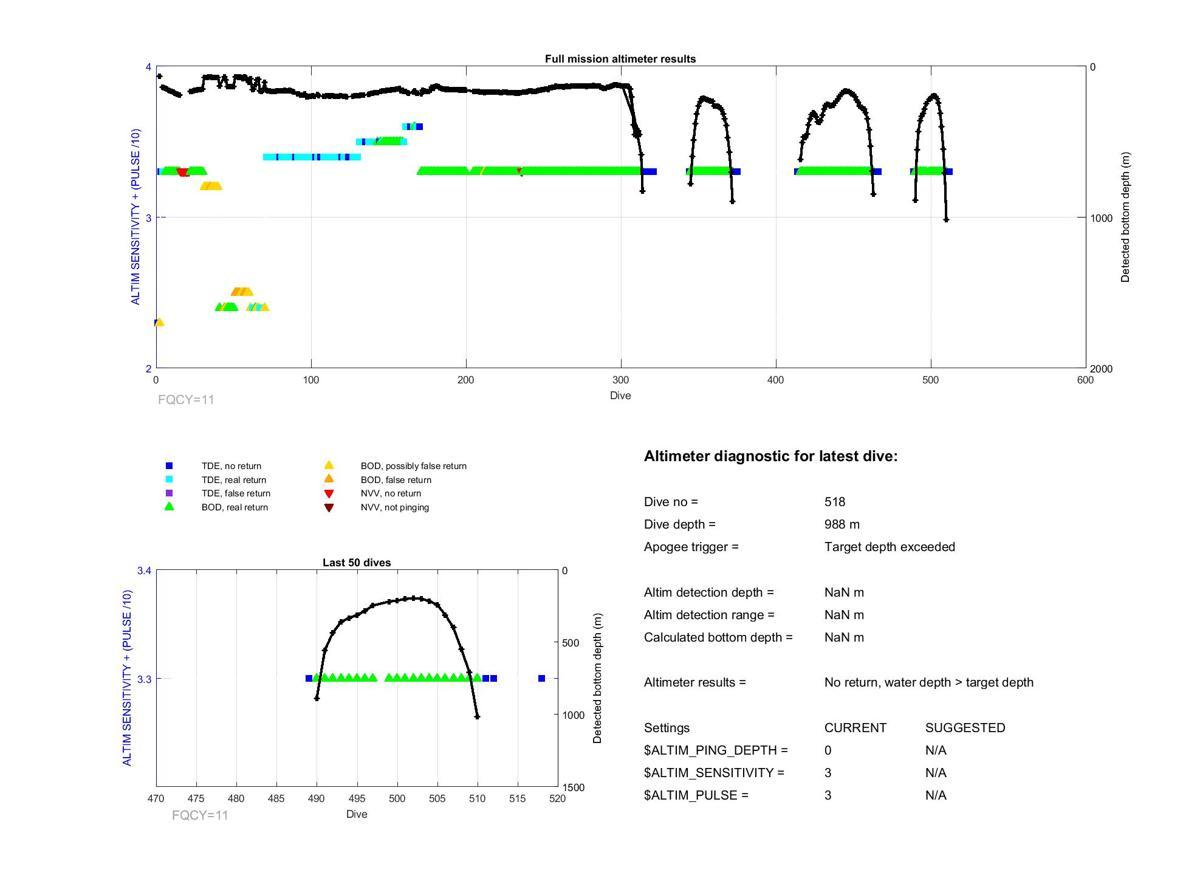1200x885 pixels.
Task: Click the '$ALTIM_PING_DEPTH =' setting label
Action: 716,750
